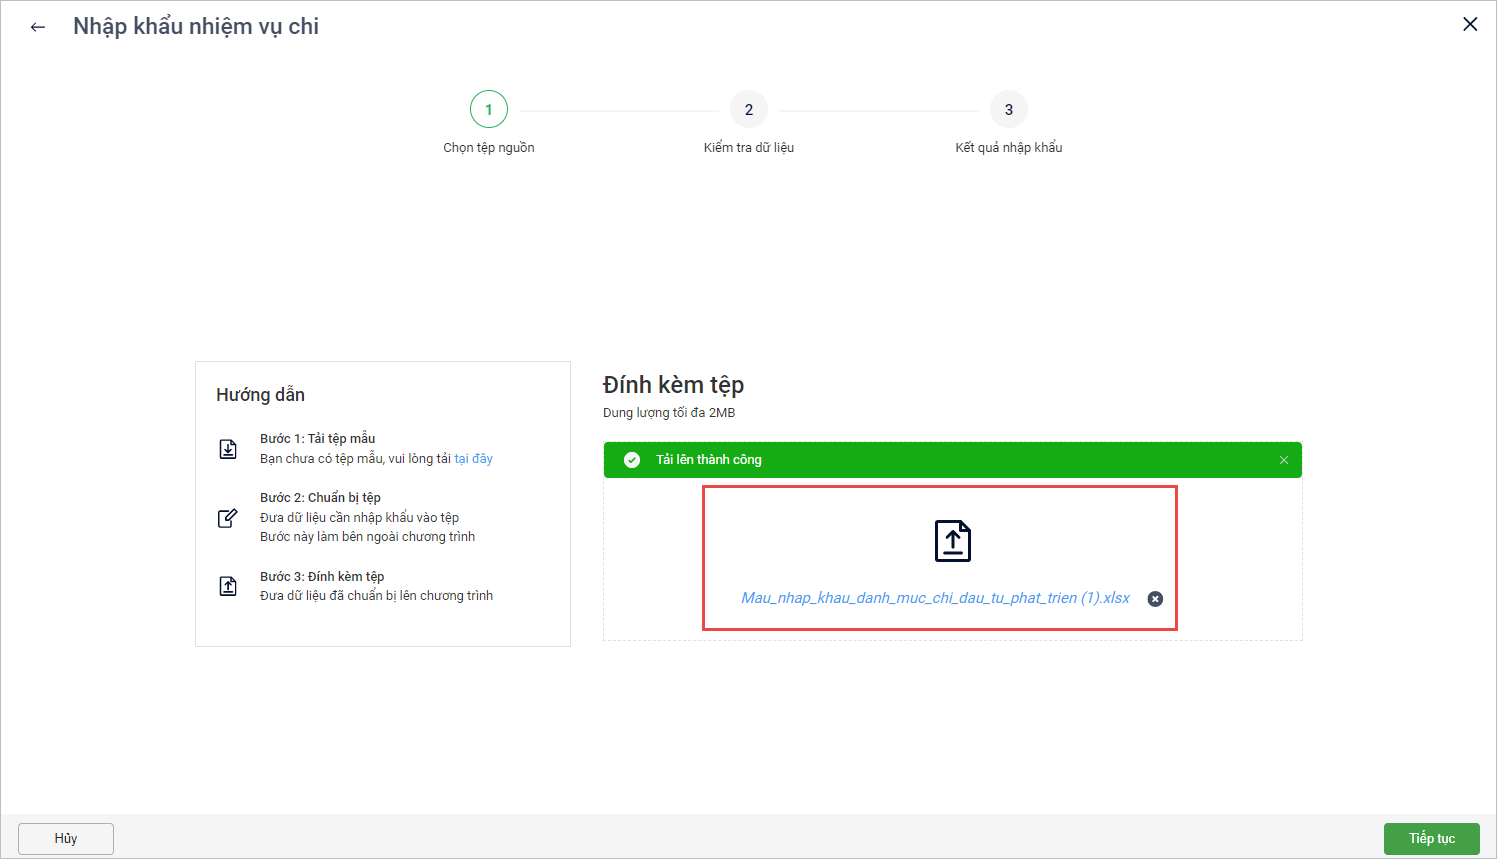
Task: Click the back arrow beside the import title
Action: (x=38, y=27)
